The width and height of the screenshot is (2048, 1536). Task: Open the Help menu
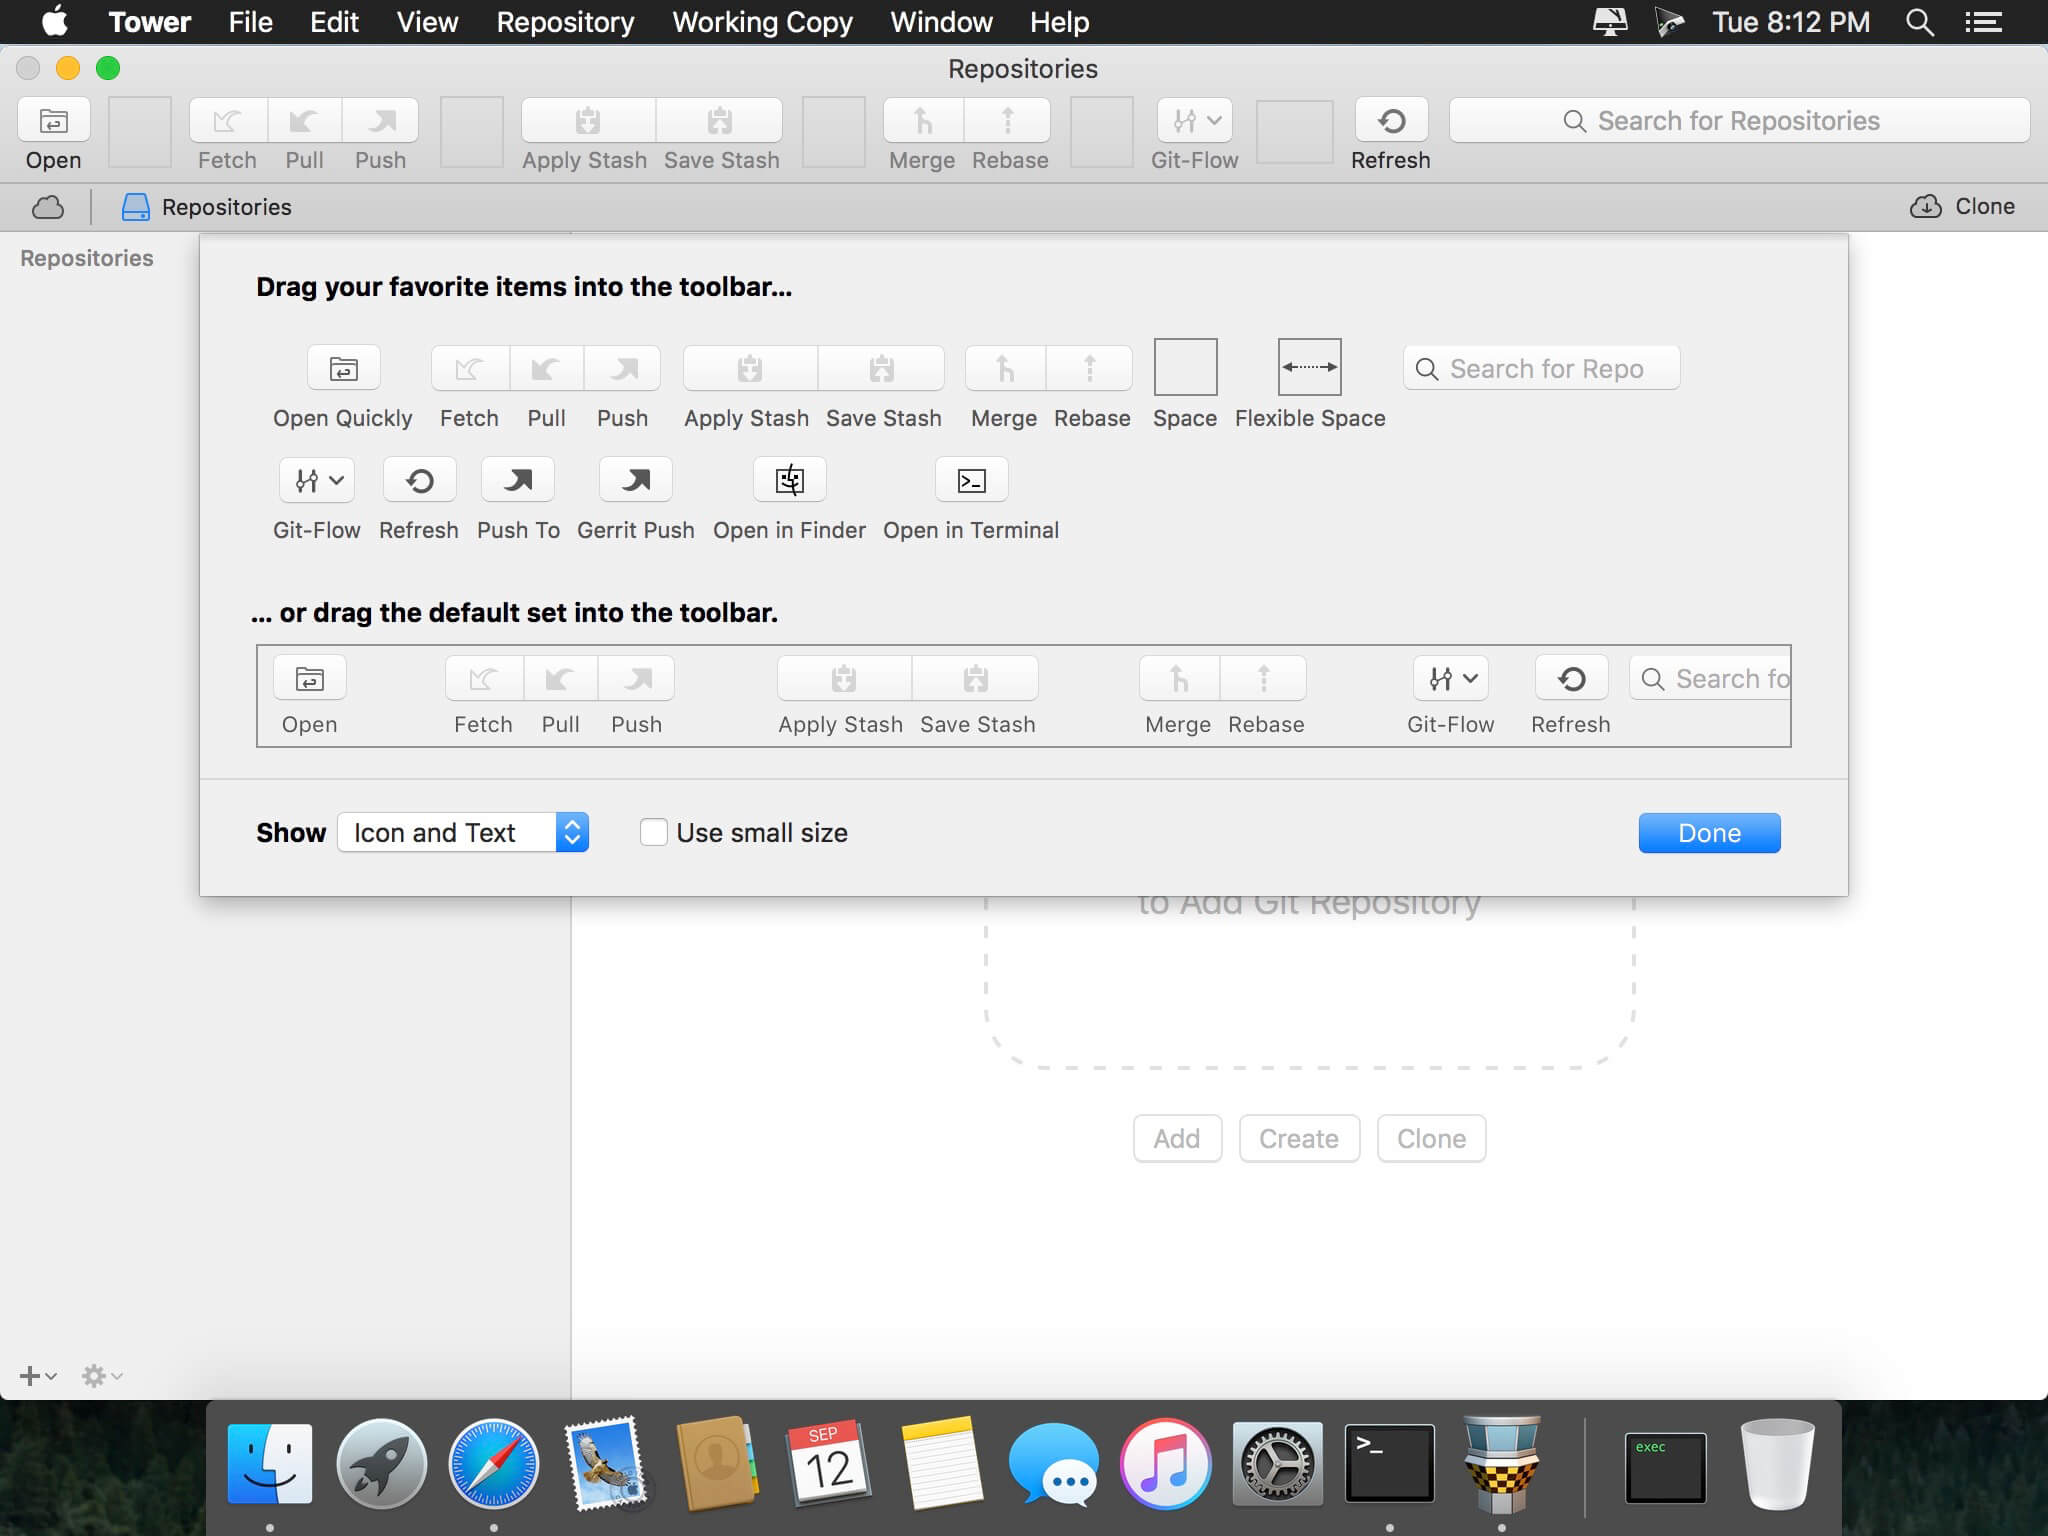(1059, 22)
